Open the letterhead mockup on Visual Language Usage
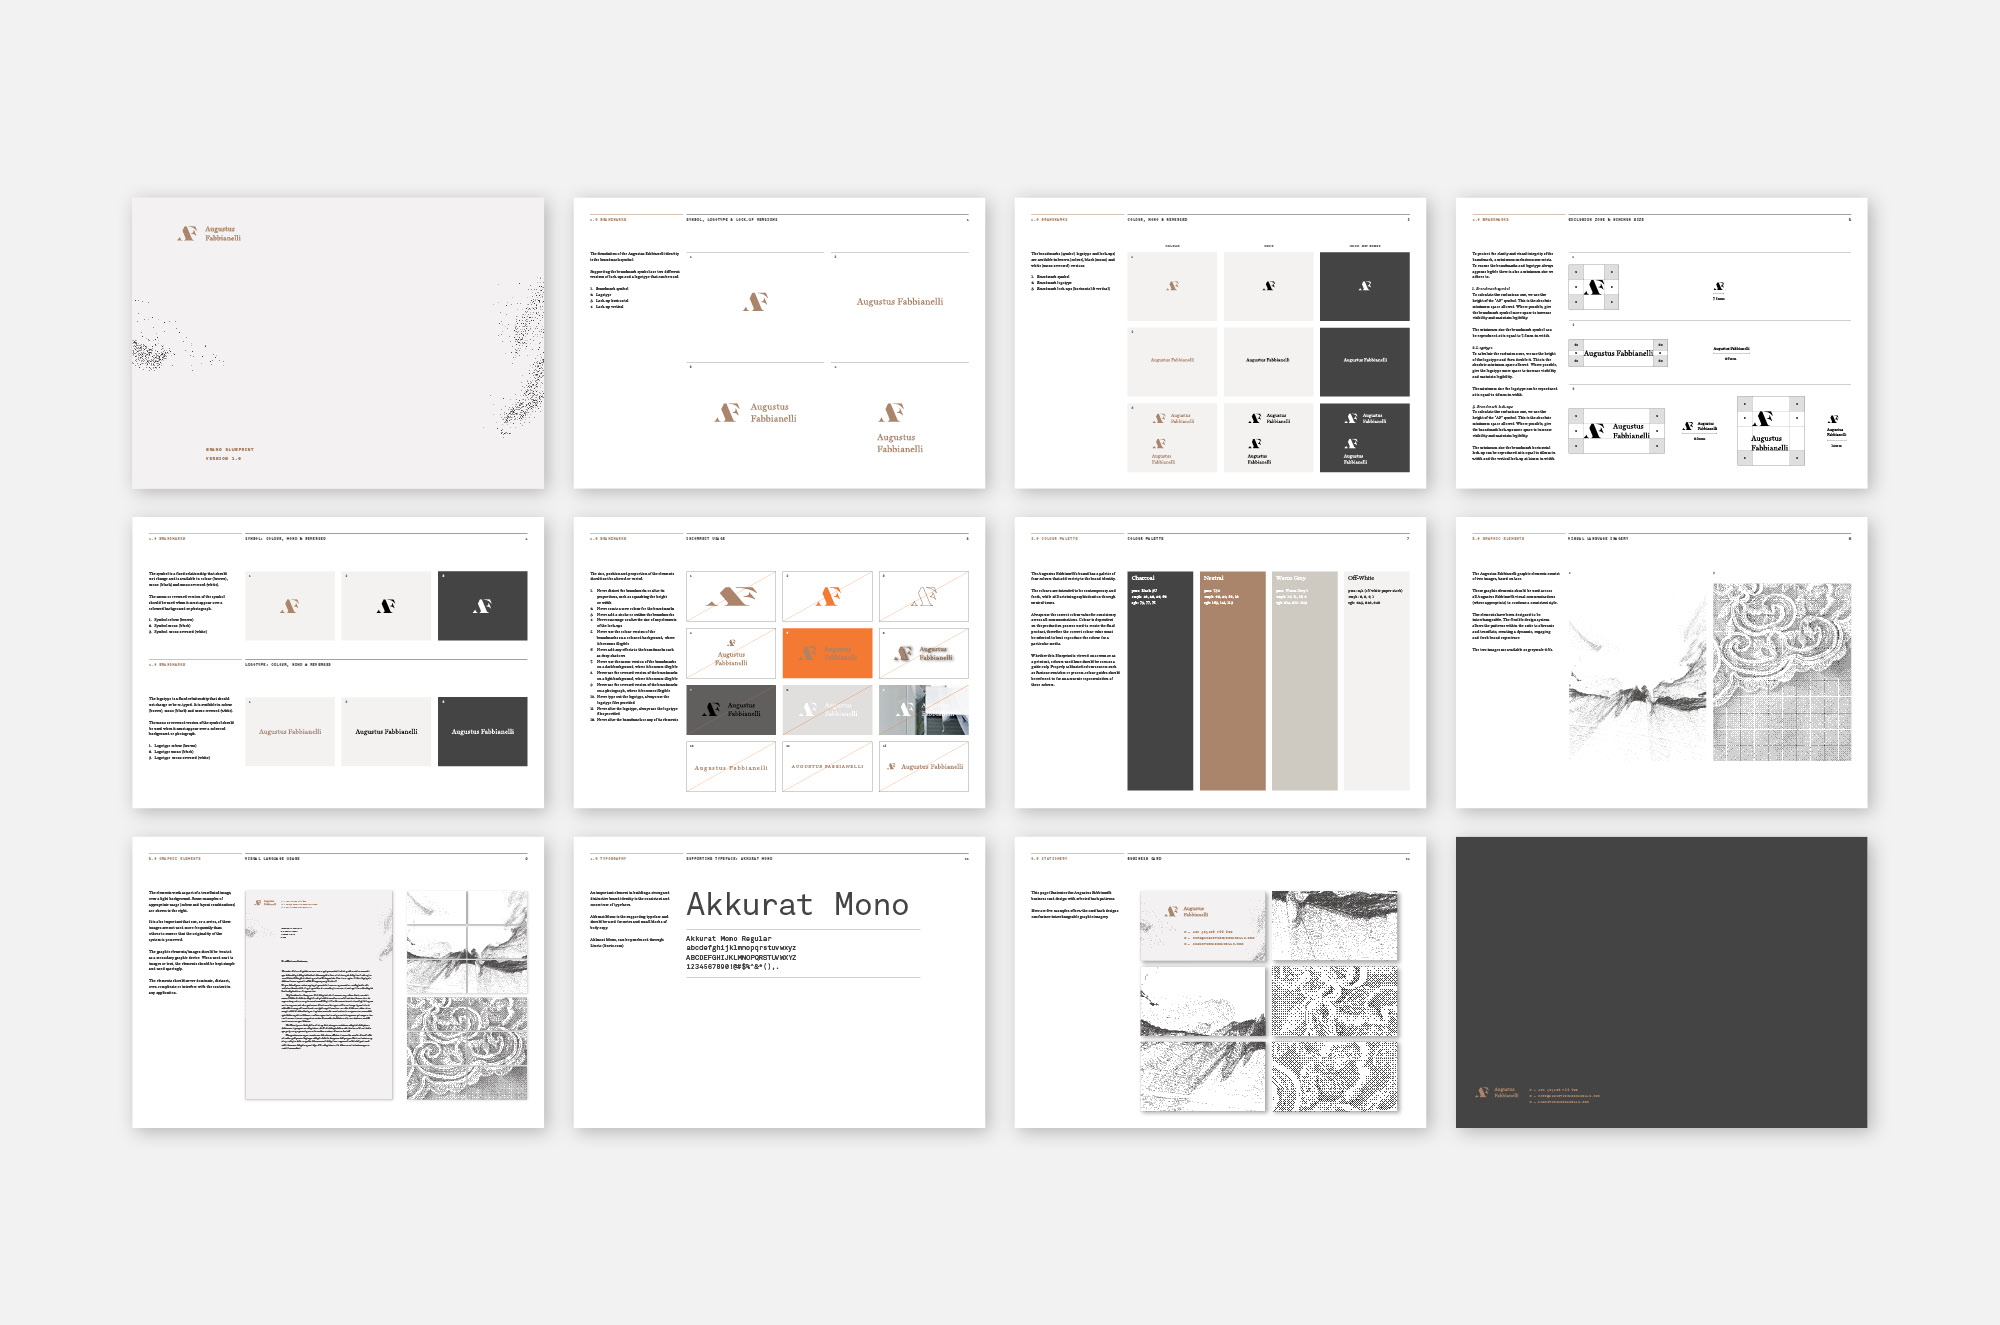This screenshot has width=2000, height=1325. 319,995
